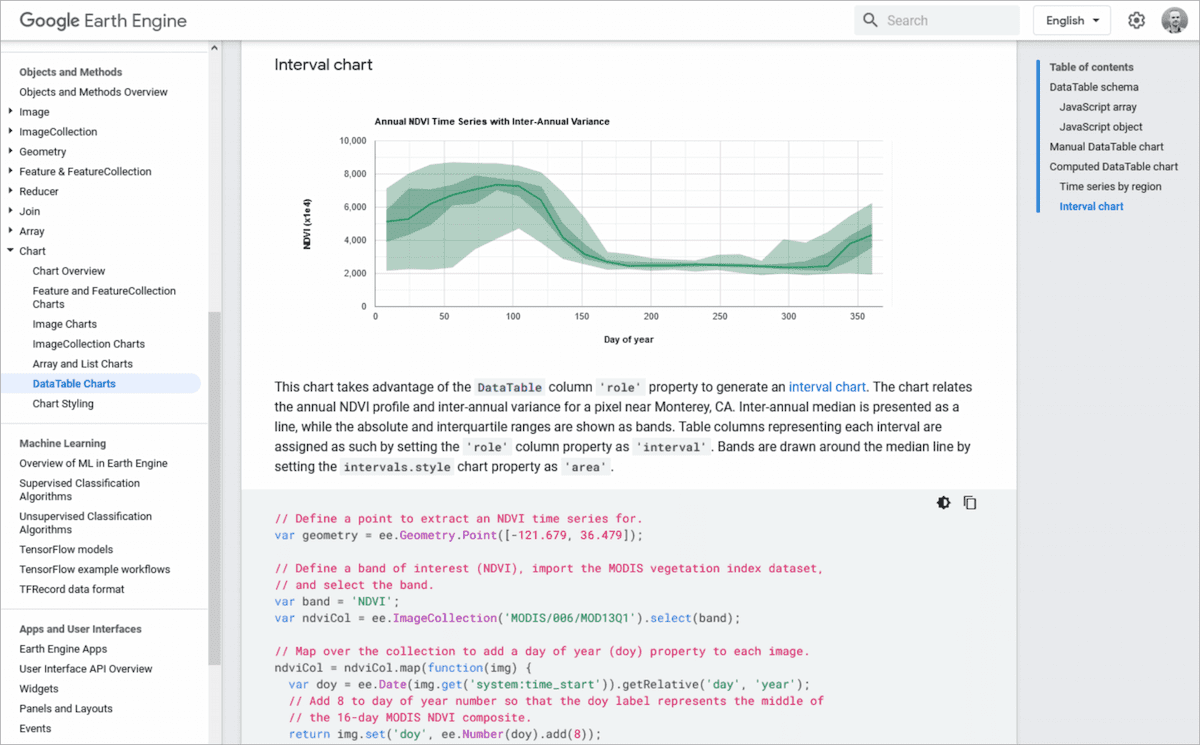Expand Feature & FeatureCollection section arrow
Image resolution: width=1200 pixels, height=745 pixels.
click(x=10, y=172)
